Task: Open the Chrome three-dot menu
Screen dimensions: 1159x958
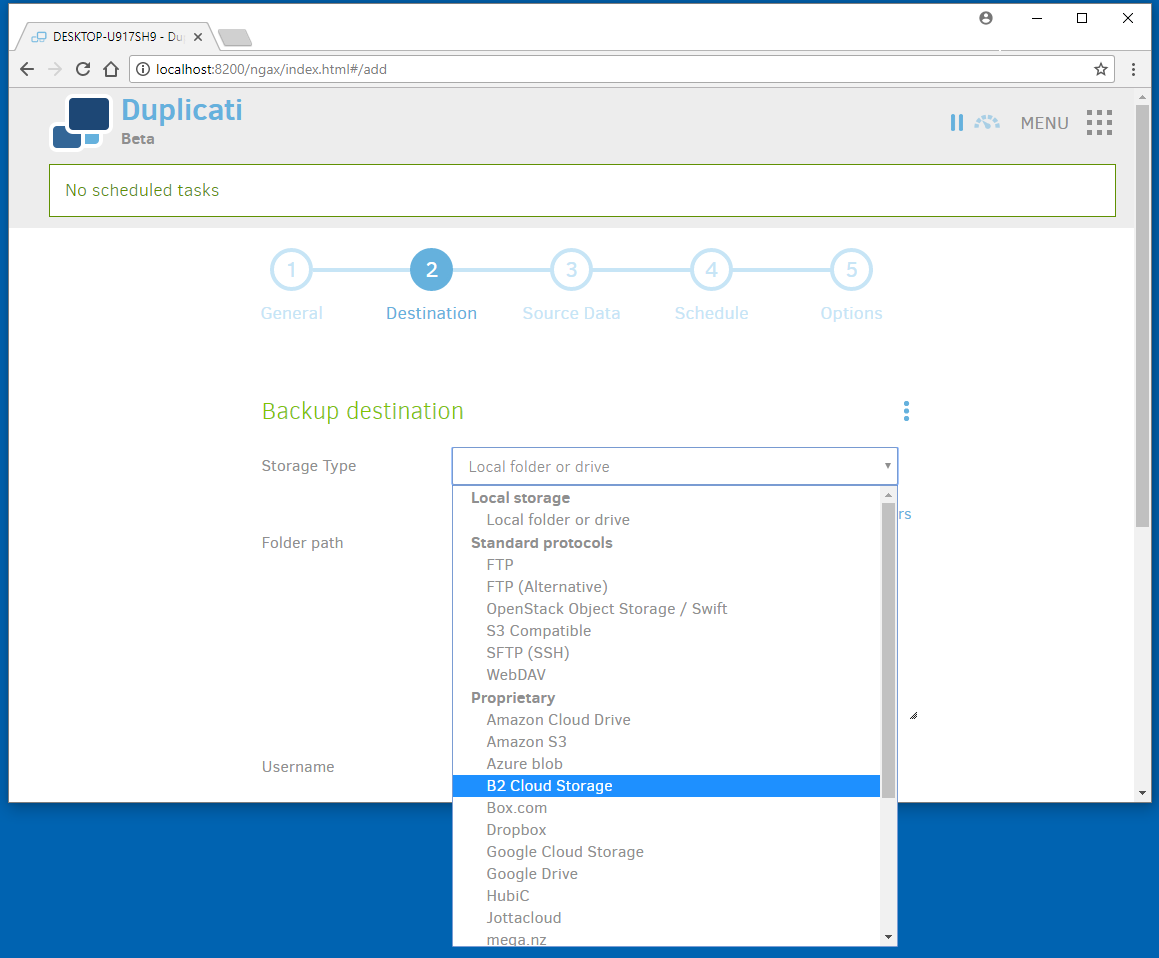Action: (1133, 69)
